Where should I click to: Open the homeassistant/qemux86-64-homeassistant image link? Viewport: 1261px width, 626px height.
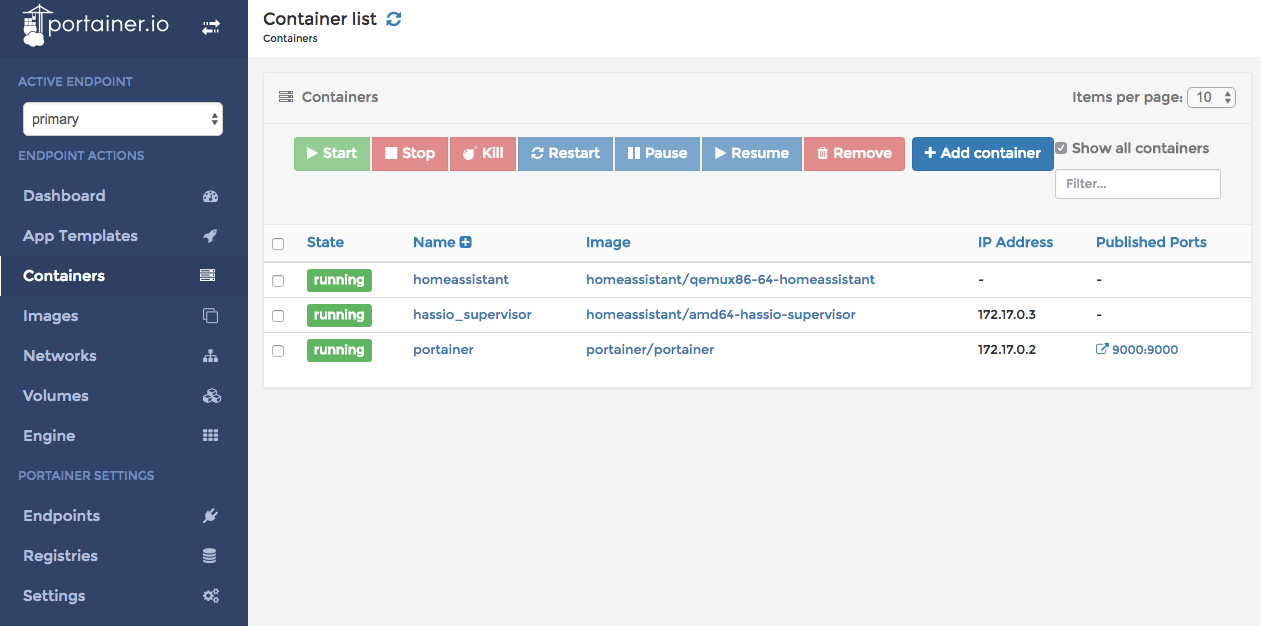[730, 280]
